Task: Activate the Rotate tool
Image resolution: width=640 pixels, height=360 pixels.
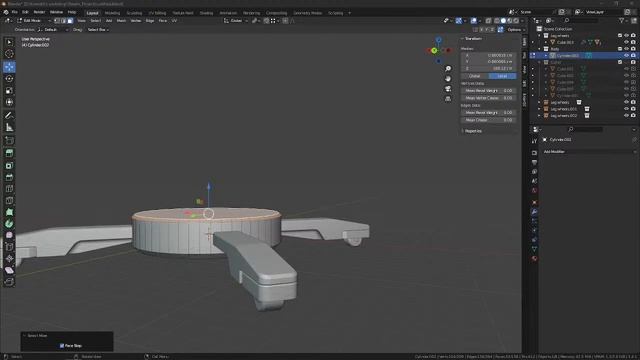Action: pos(9,78)
